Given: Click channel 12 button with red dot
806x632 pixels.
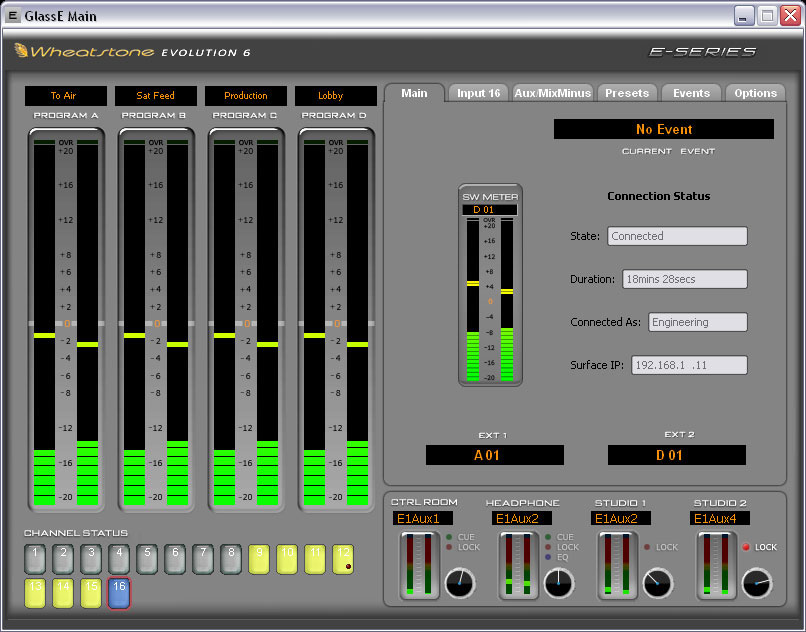Looking at the screenshot, I should point(343,559).
